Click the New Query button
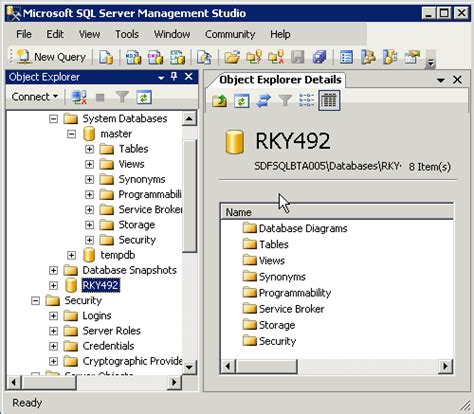This screenshot has height=414, width=474. pyautogui.click(x=51, y=57)
